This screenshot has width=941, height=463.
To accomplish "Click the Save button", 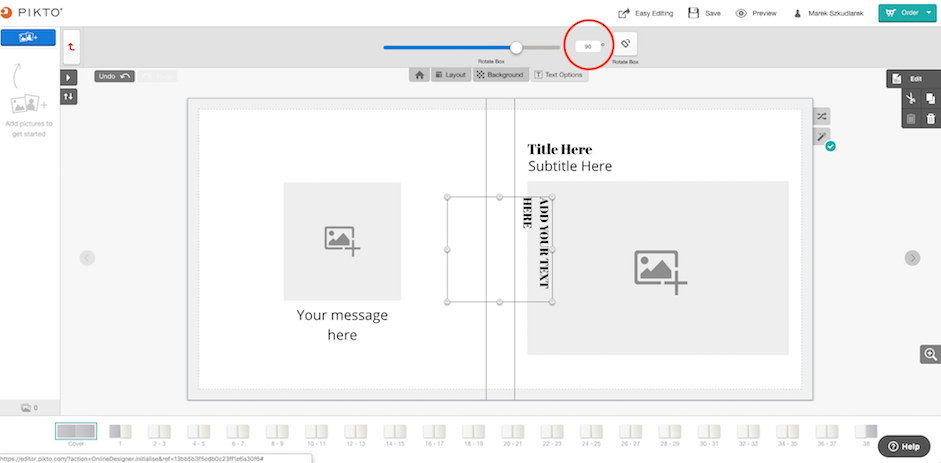I will point(705,13).
